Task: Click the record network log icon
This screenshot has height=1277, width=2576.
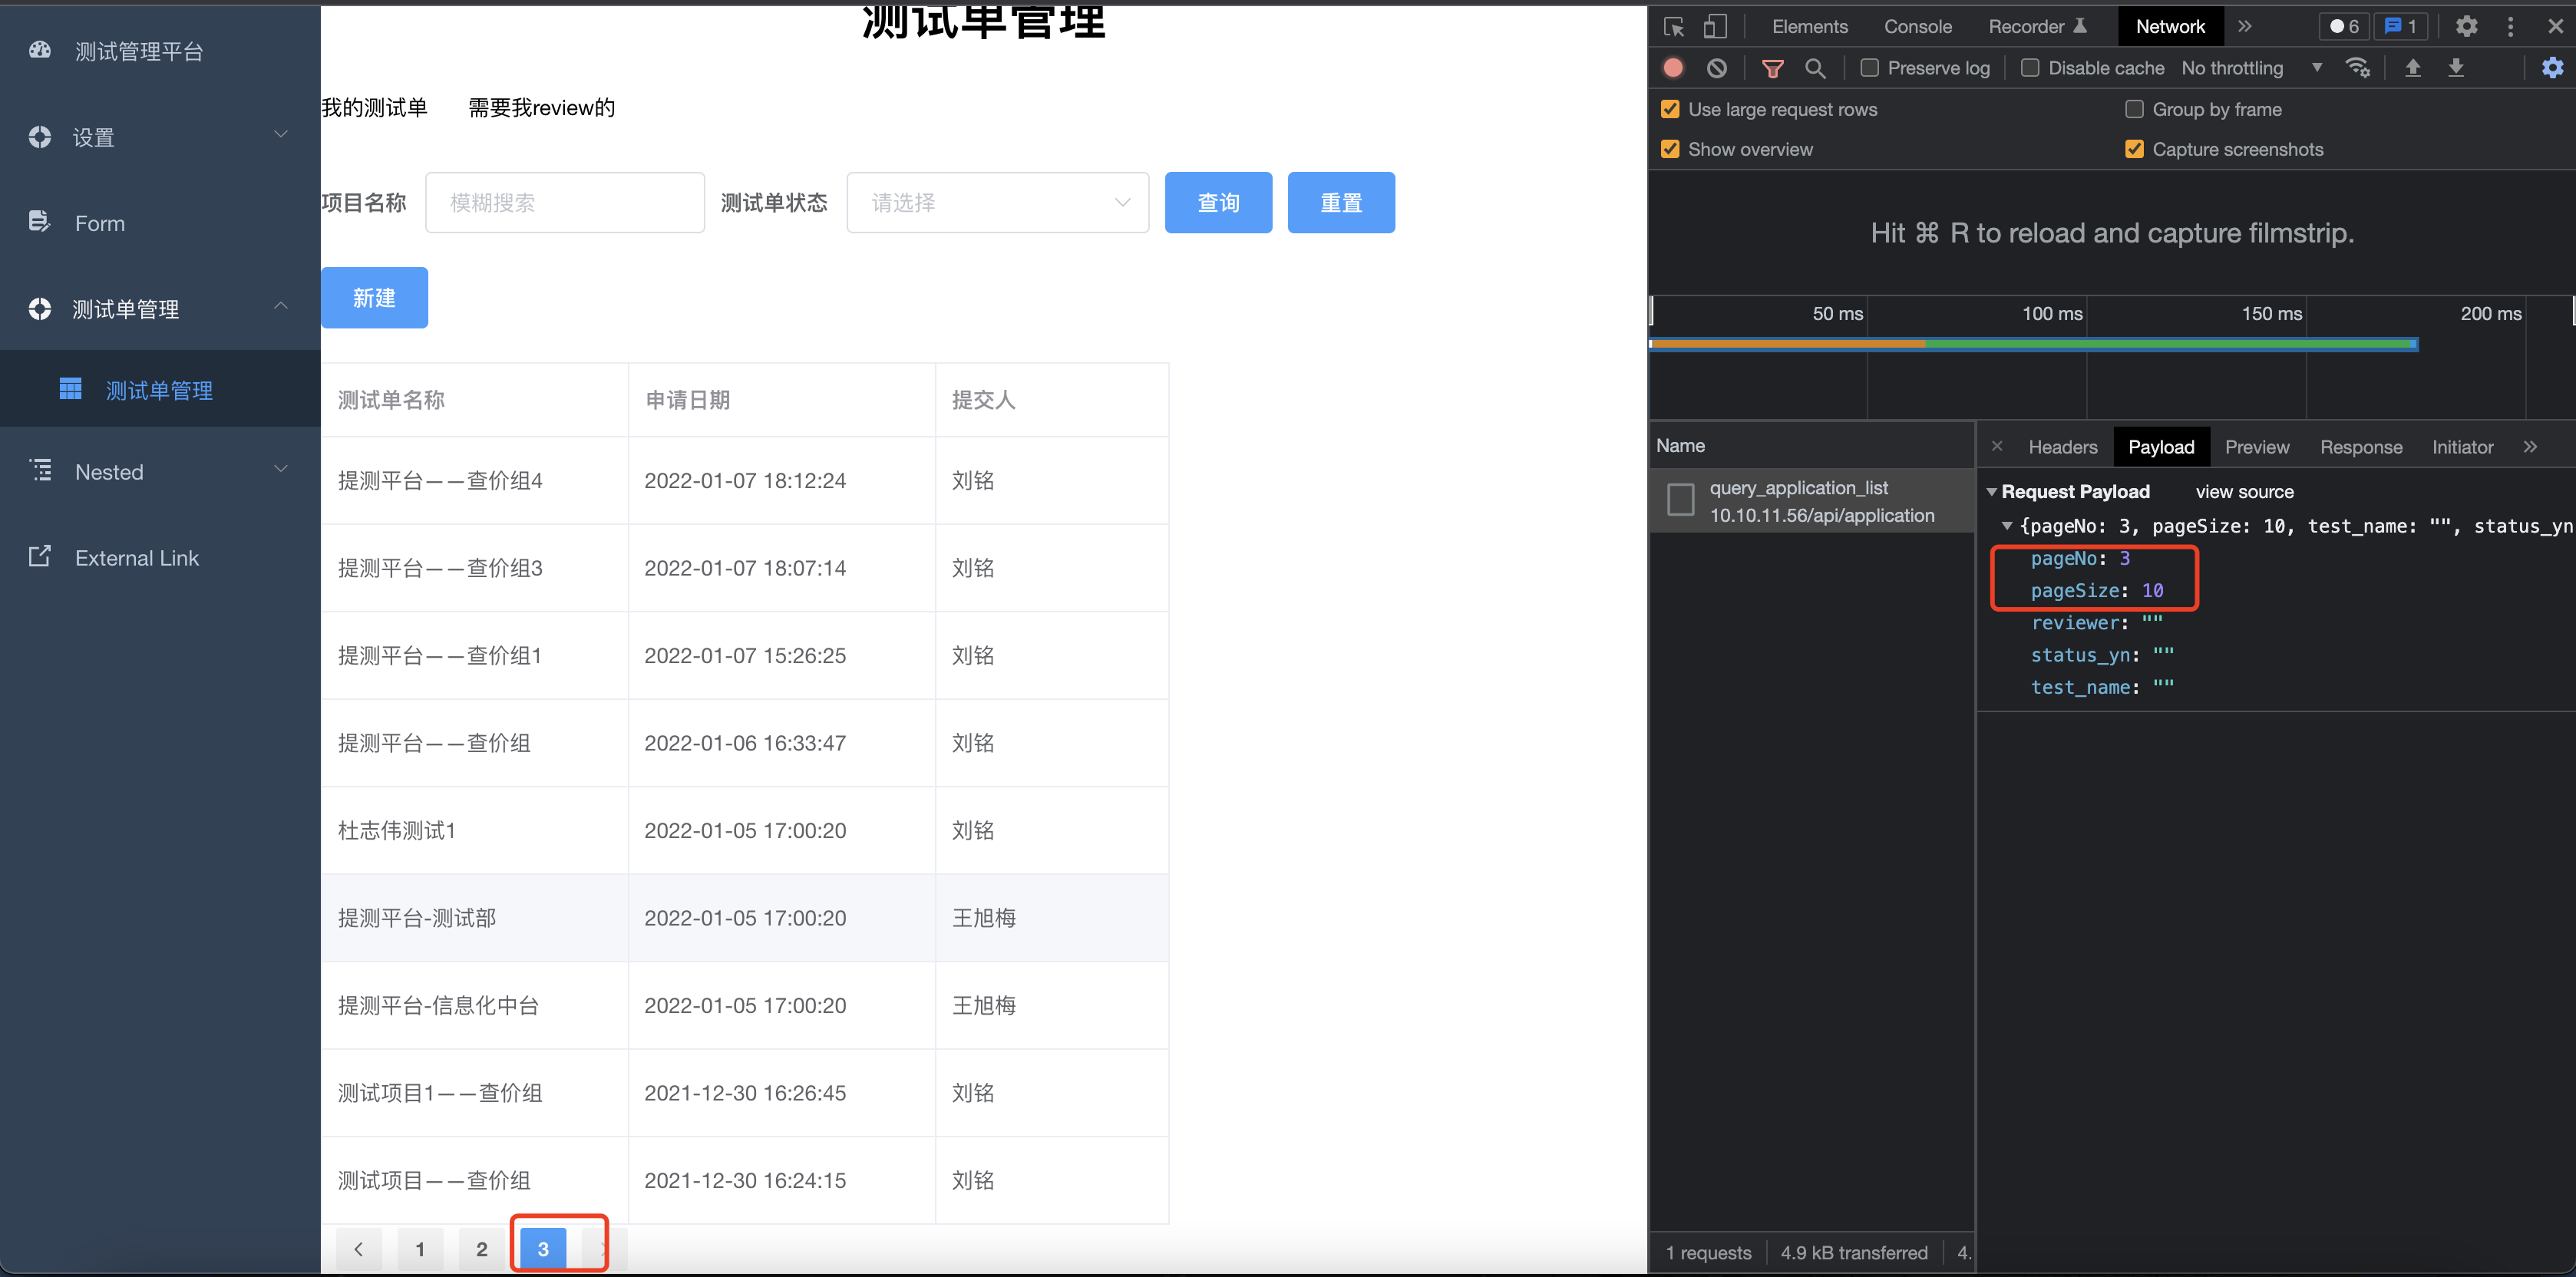Action: click(1673, 68)
